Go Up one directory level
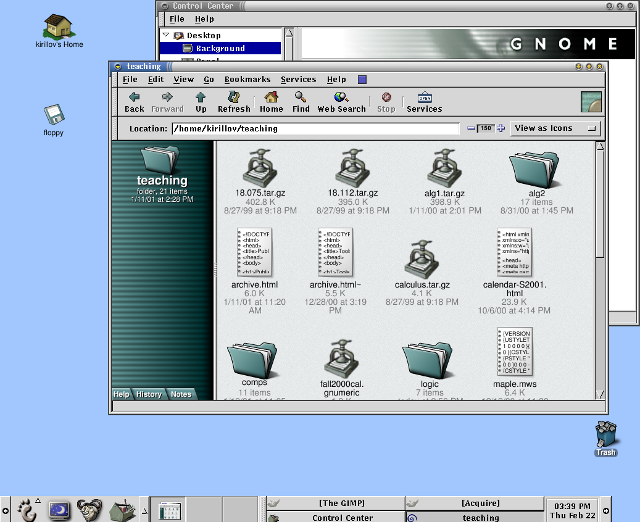This screenshot has width=640, height=522. coord(201,101)
